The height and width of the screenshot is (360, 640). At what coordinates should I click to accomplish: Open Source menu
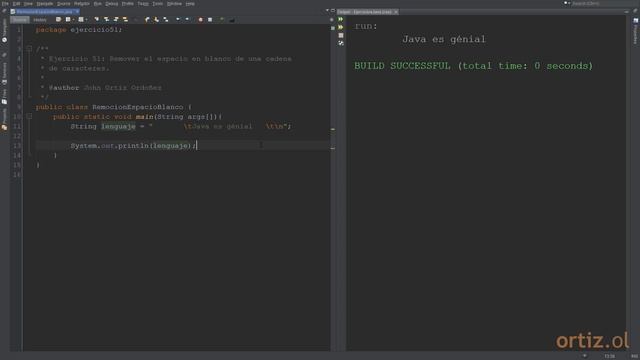point(64,4)
